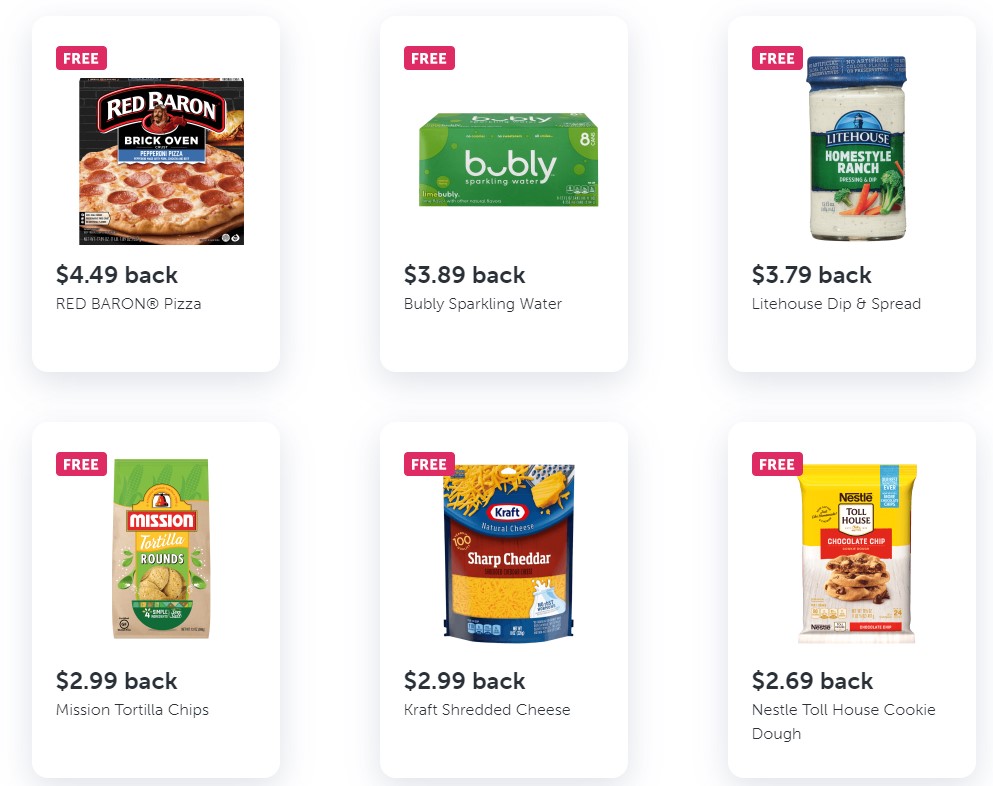This screenshot has width=993, height=786.
Task: Click the FREE badge on Mission chips
Action: click(x=81, y=464)
